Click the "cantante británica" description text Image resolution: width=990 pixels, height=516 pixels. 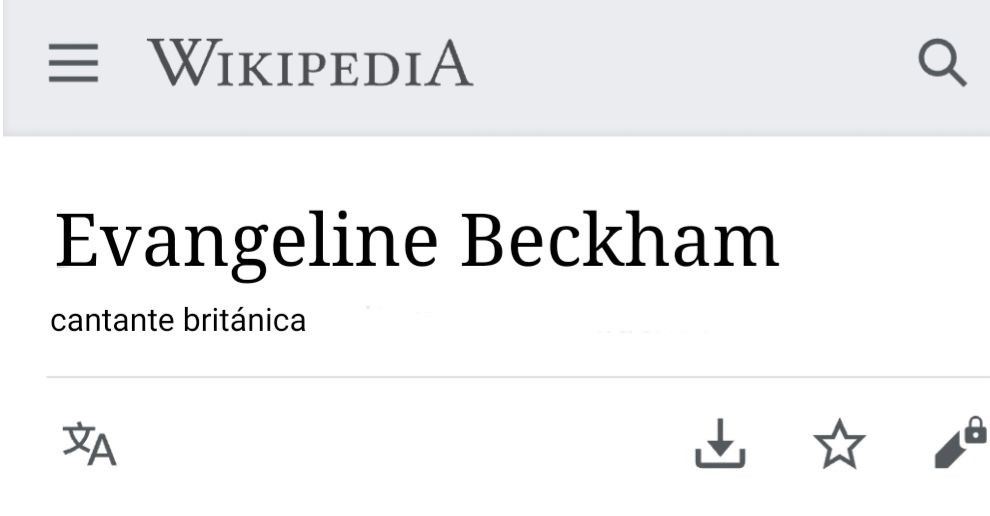(178, 320)
